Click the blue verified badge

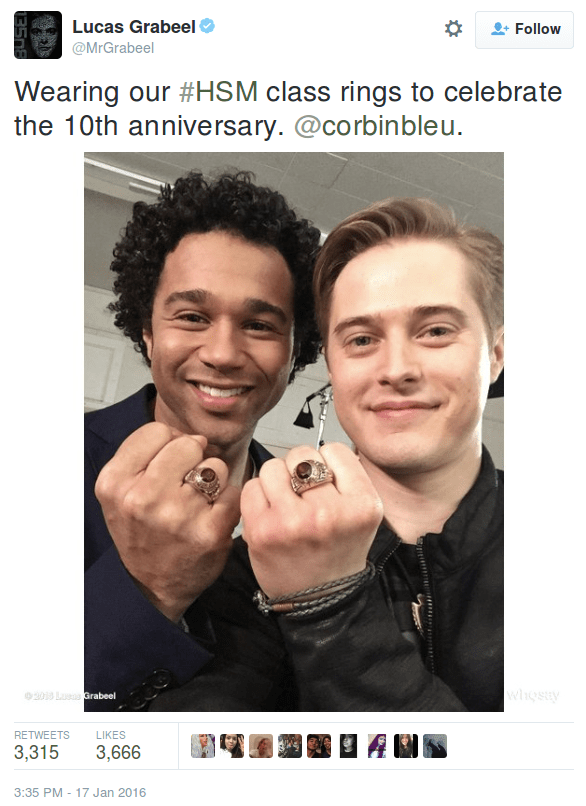click(x=207, y=25)
